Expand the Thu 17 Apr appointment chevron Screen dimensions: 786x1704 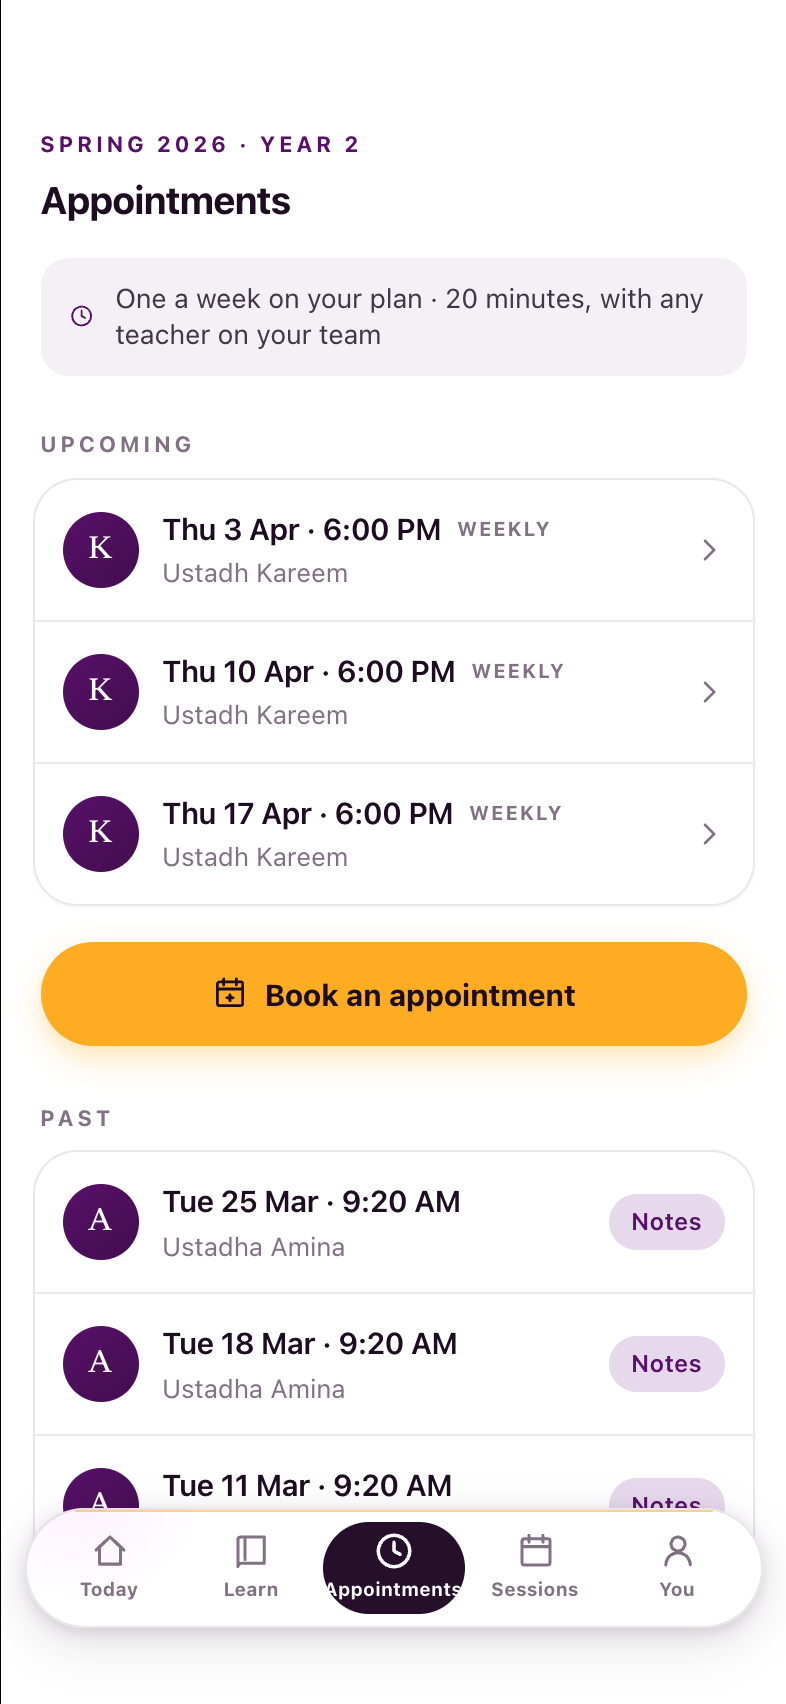point(709,834)
